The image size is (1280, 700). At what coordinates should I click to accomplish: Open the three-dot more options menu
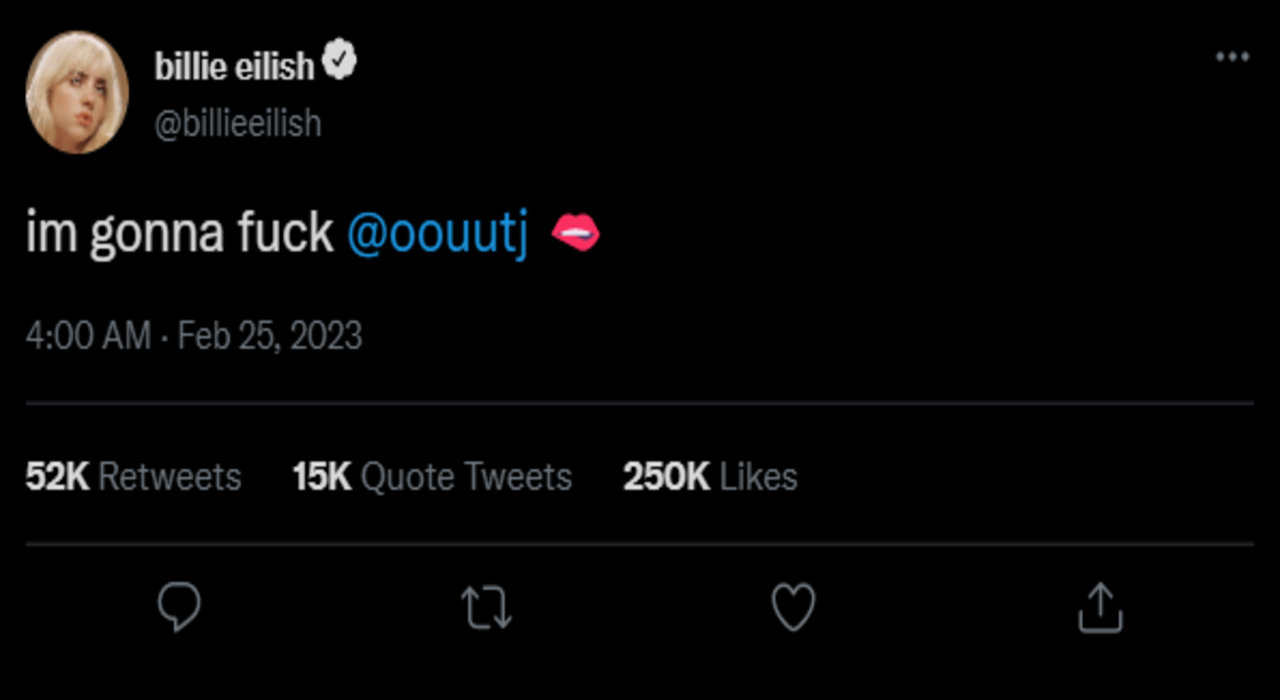(1232, 57)
